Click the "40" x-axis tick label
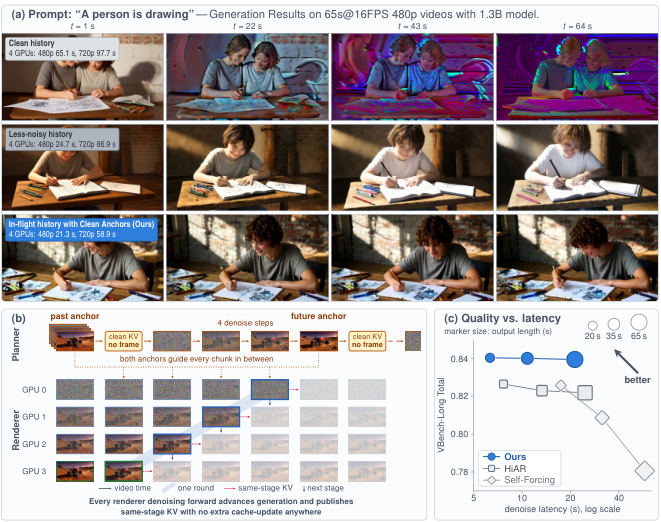 (x=618, y=498)
